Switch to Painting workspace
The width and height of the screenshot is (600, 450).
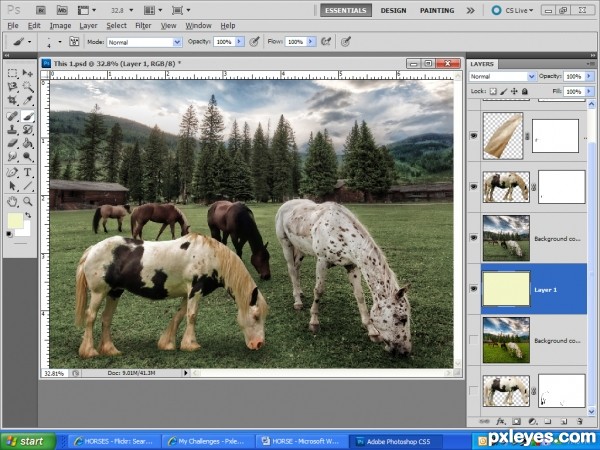tap(437, 10)
